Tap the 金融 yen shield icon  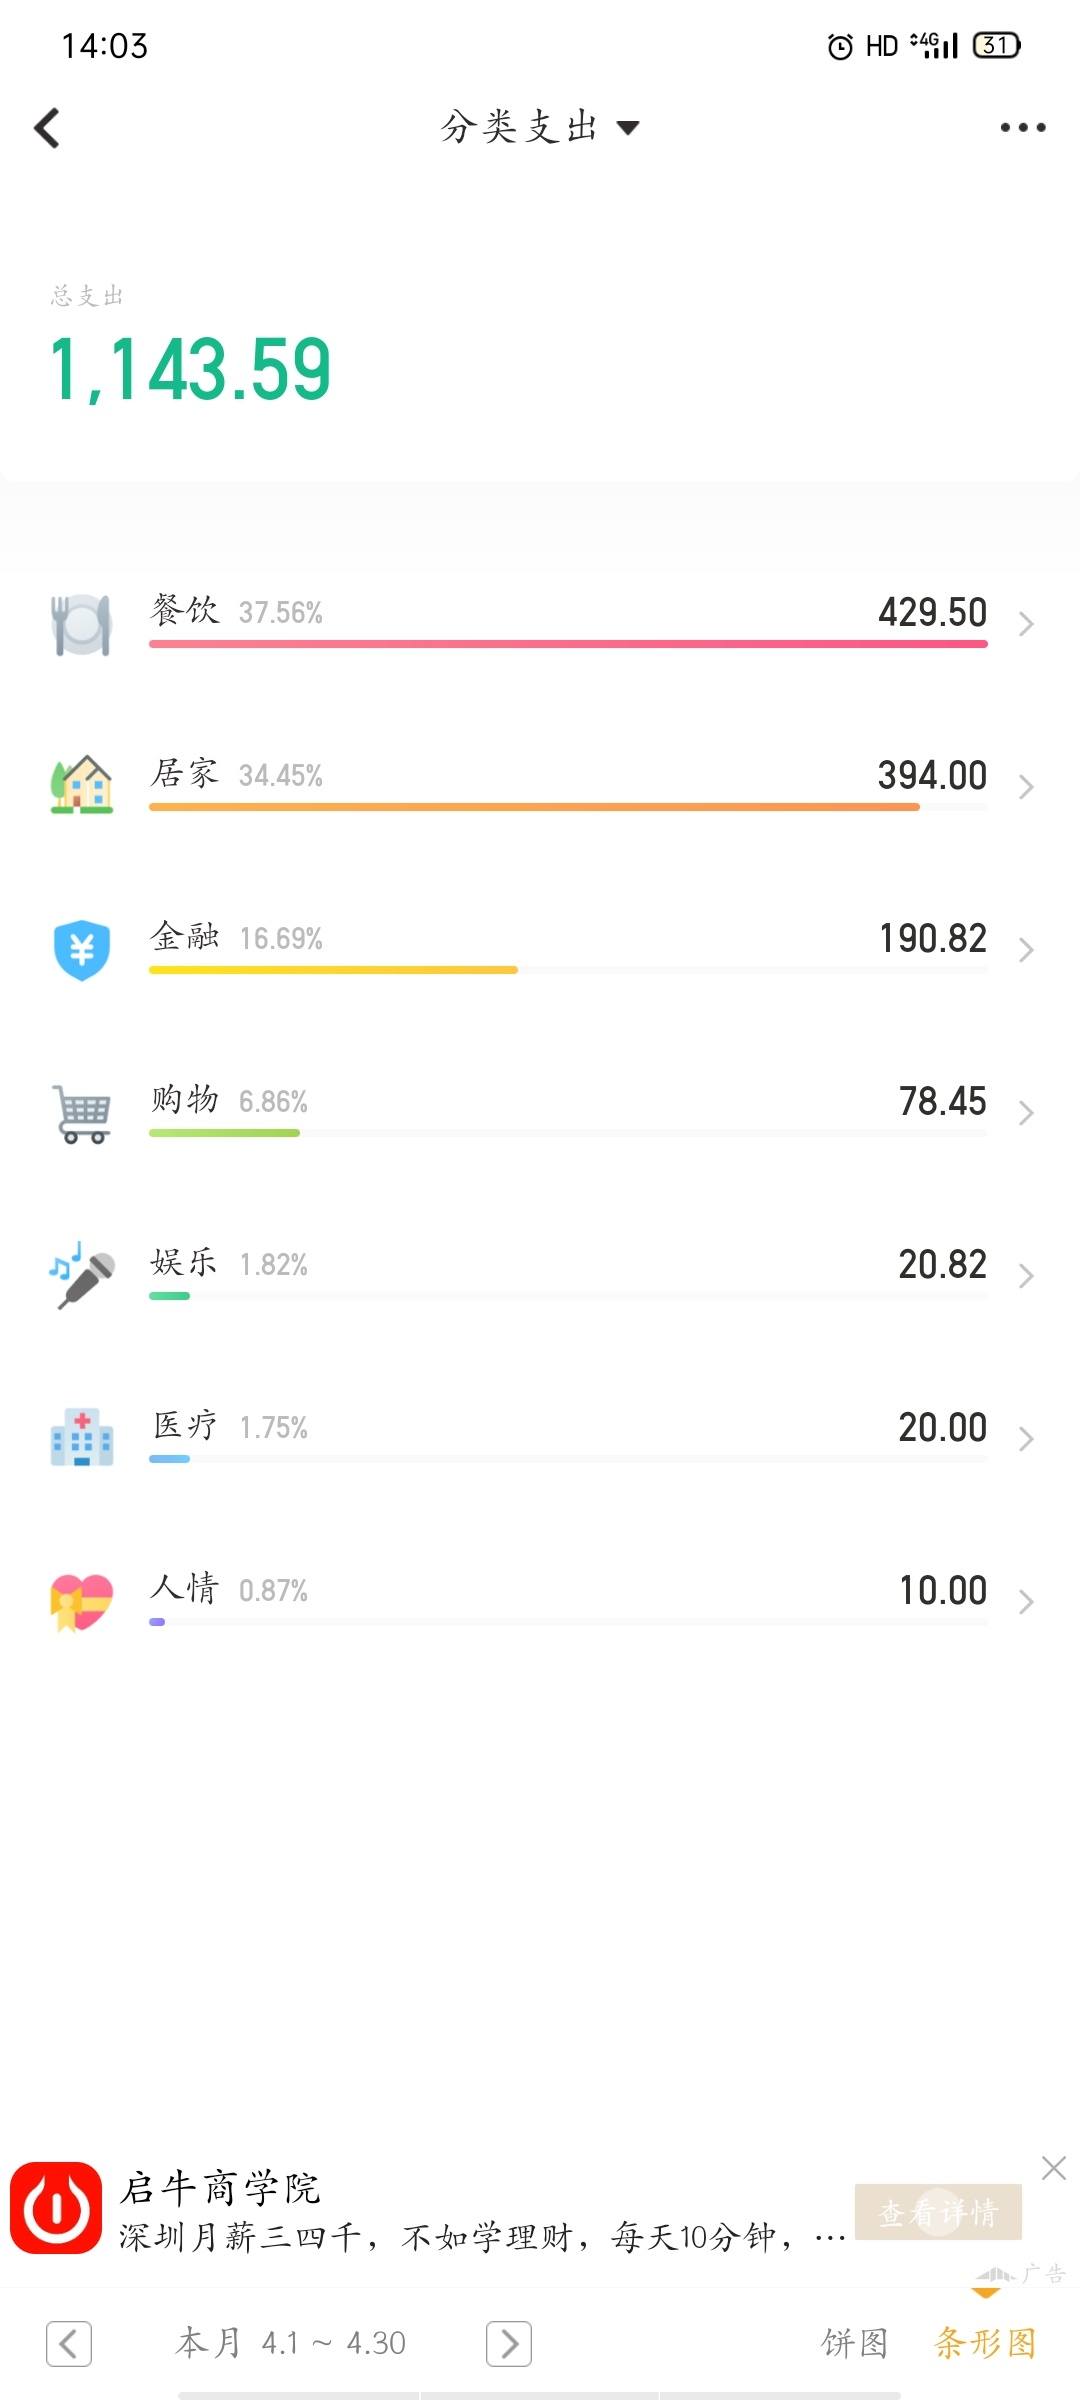pyautogui.click(x=81, y=949)
